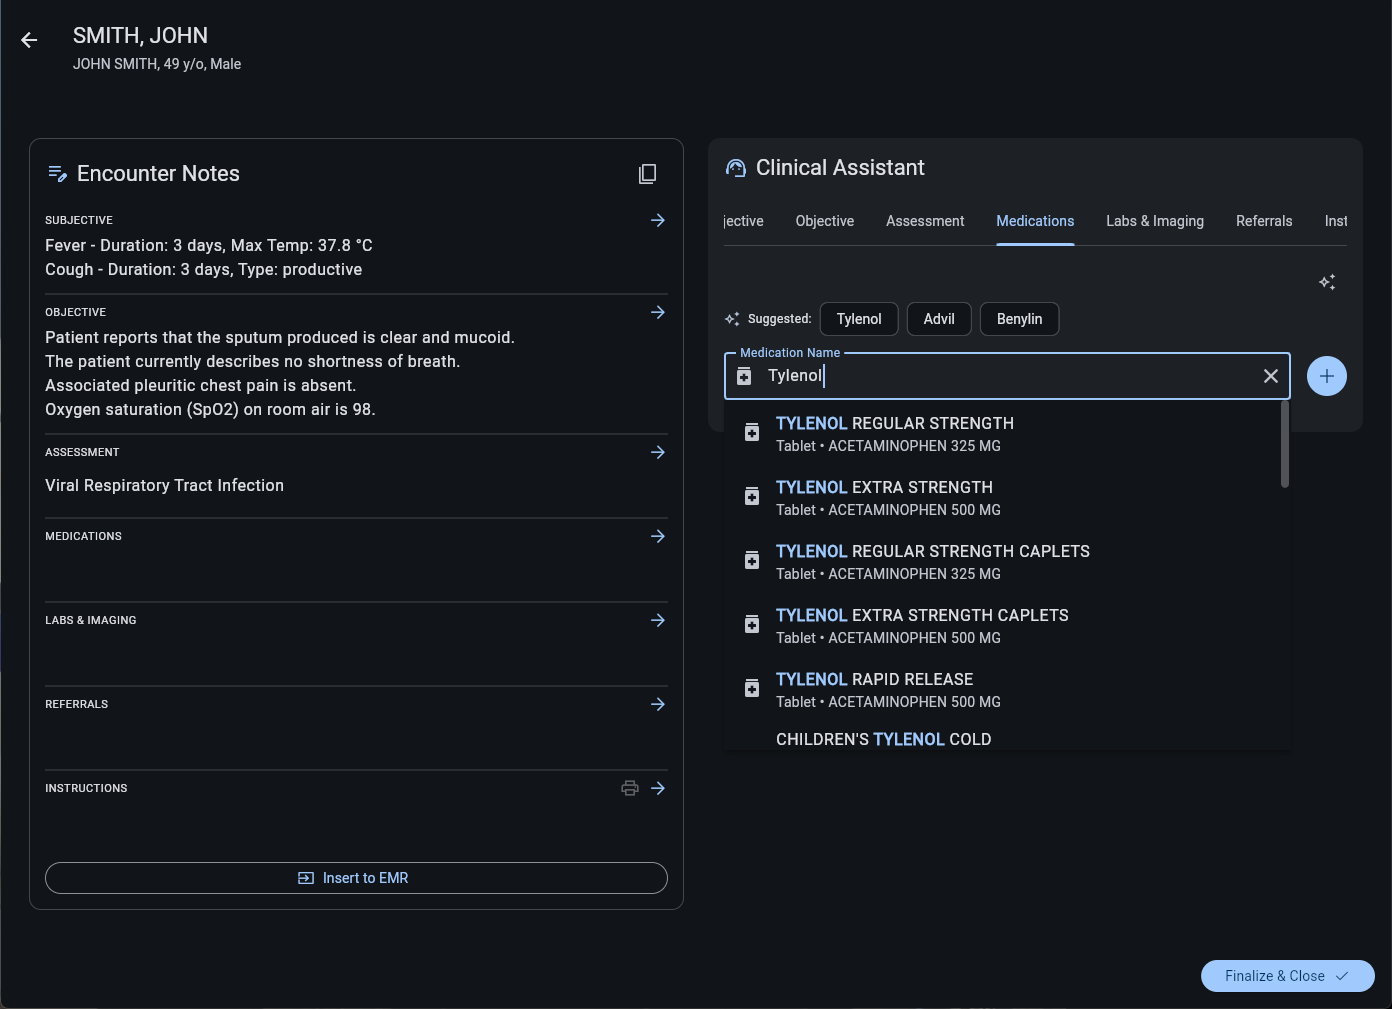This screenshot has height=1009, width=1392.
Task: Select Tylenol Regular Strength 325 MG option
Action: 894,434
